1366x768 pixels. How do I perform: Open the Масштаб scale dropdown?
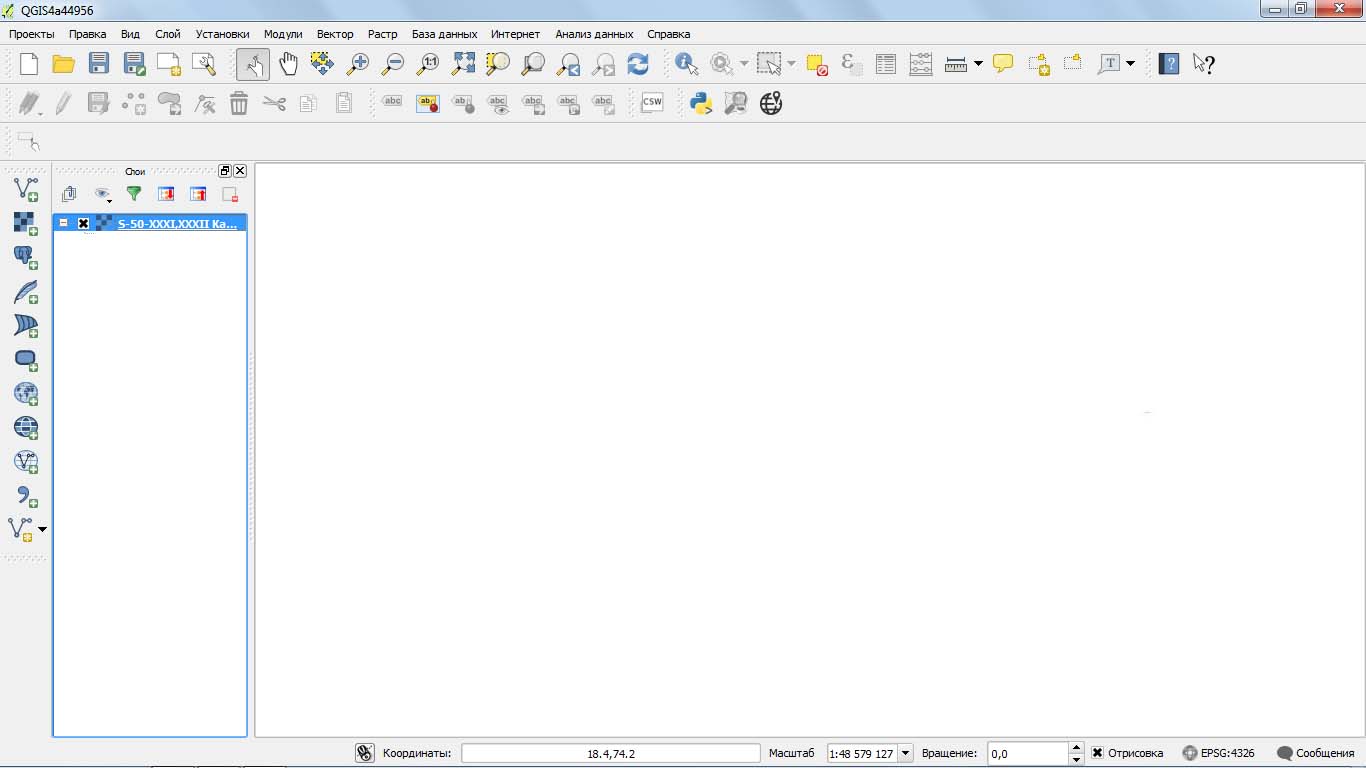tap(905, 753)
